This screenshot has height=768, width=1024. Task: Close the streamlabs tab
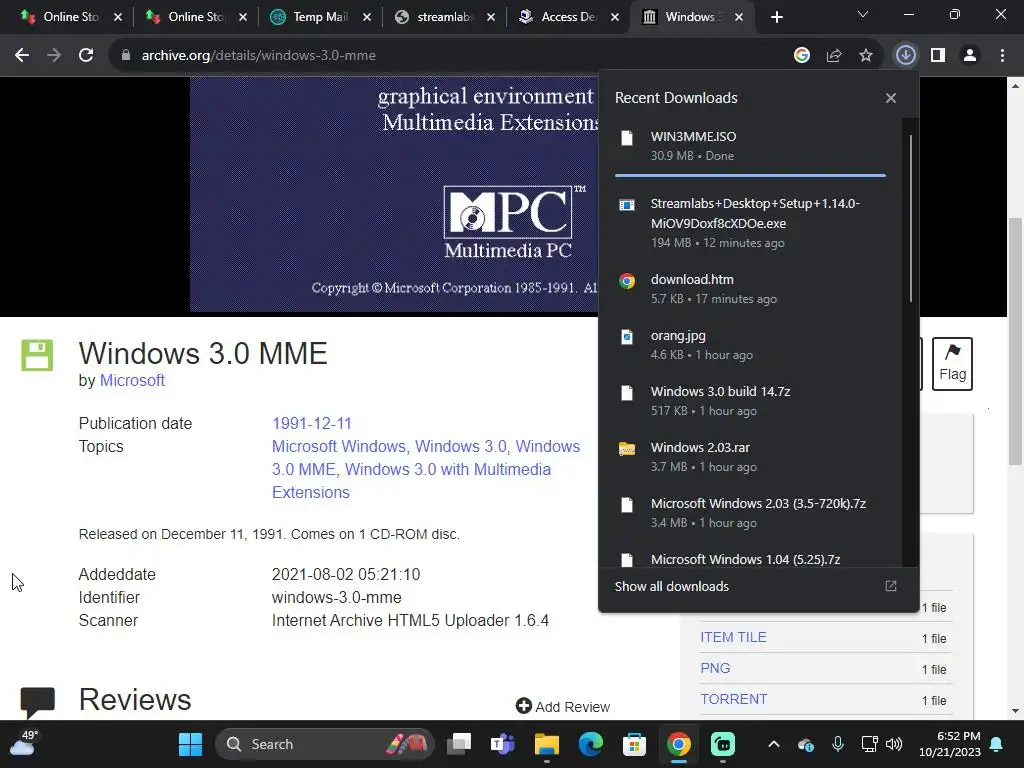click(491, 17)
